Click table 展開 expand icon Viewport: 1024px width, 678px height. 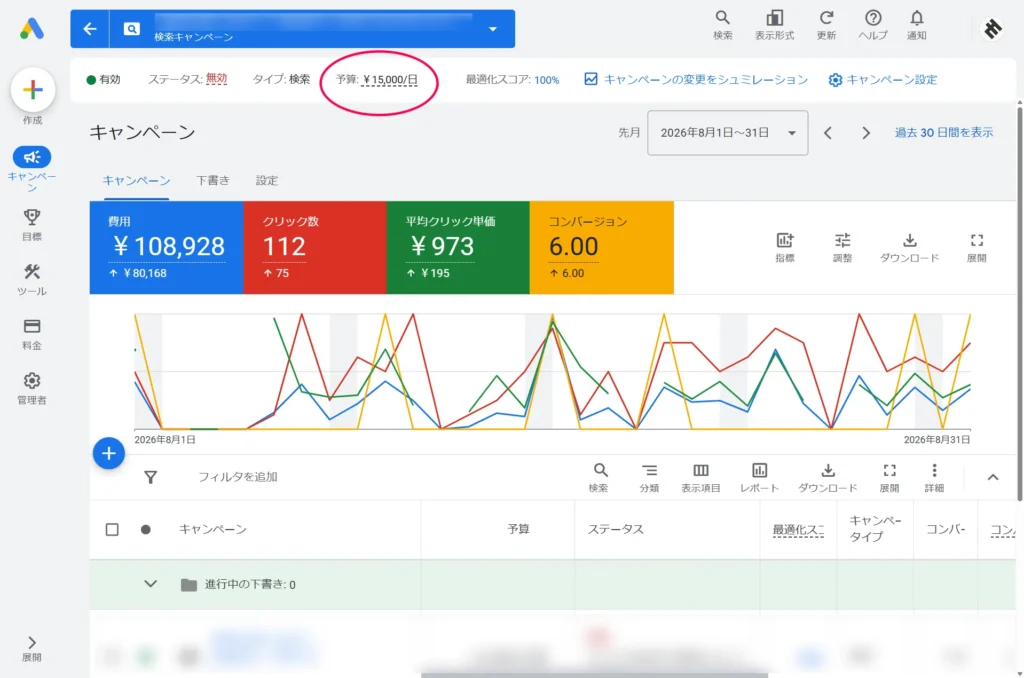click(889, 477)
